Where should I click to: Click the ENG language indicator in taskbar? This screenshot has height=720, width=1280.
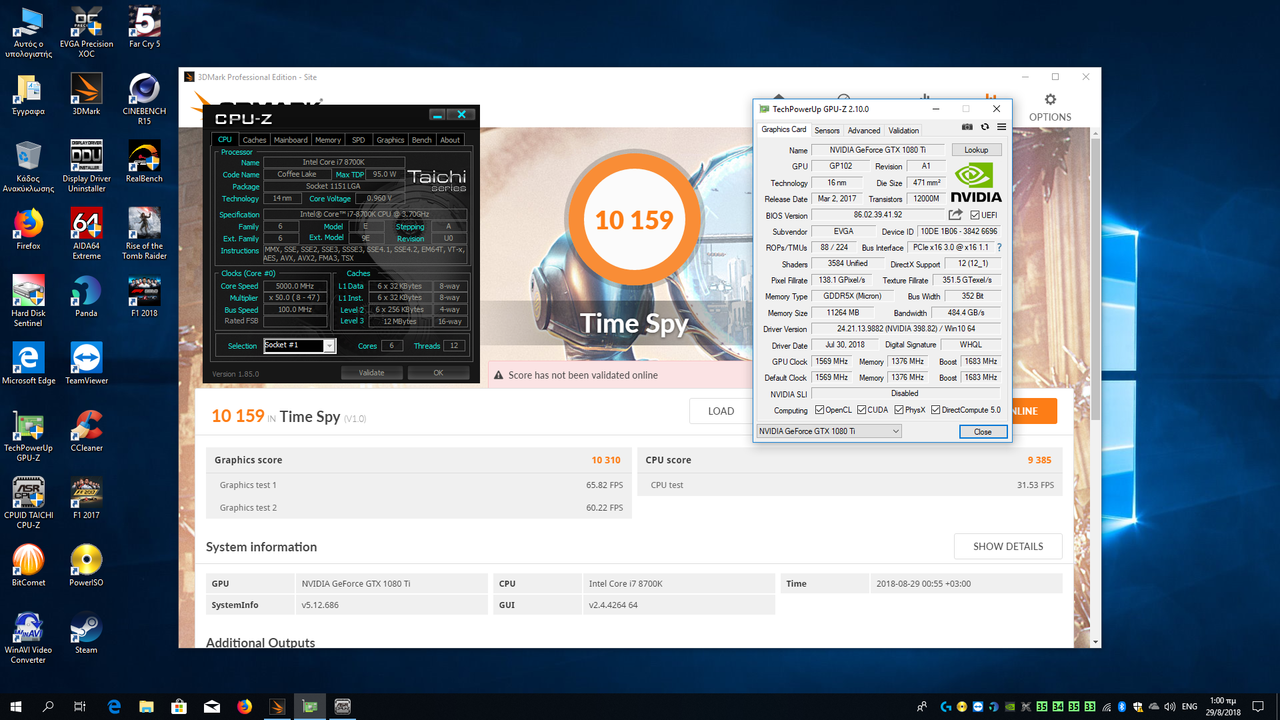point(1189,706)
